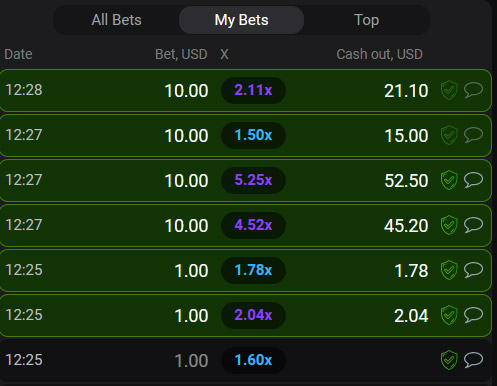Open provably fair shield for 2.11x bet

tap(449, 90)
